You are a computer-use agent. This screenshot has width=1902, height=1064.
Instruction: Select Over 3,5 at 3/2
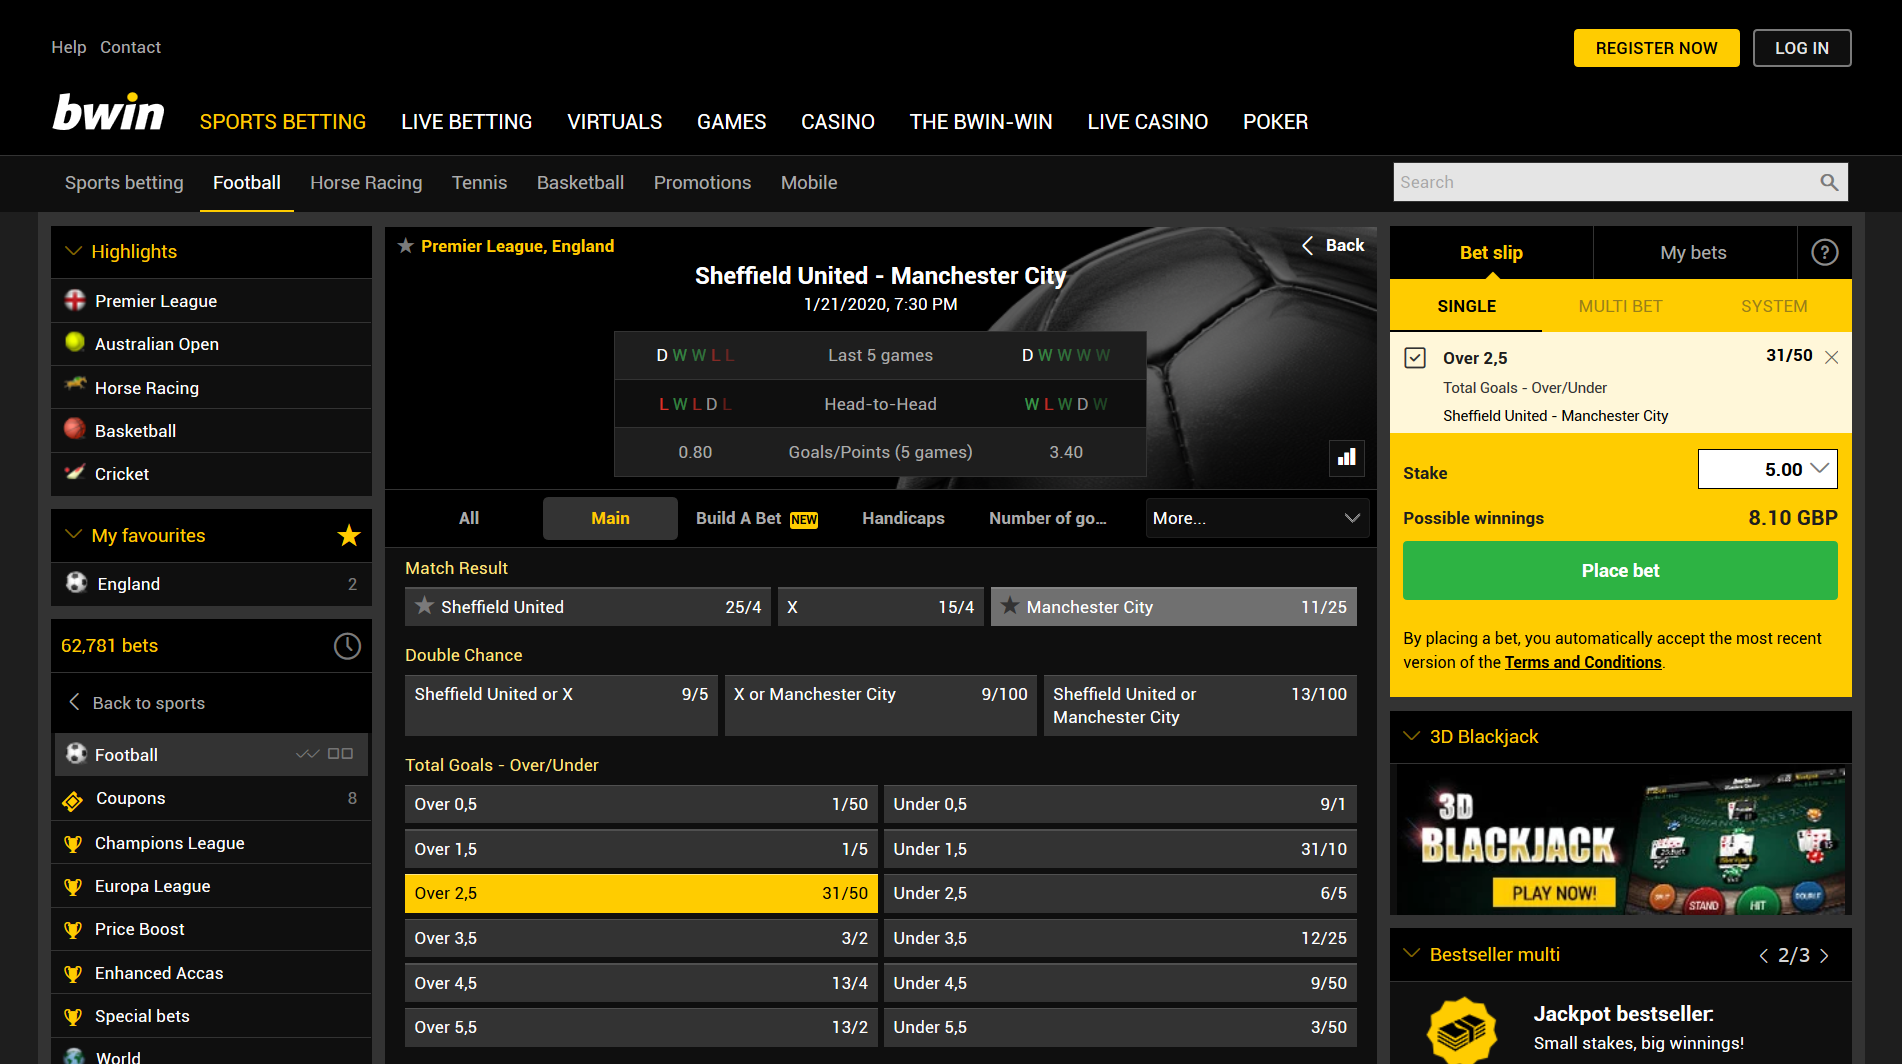641,938
